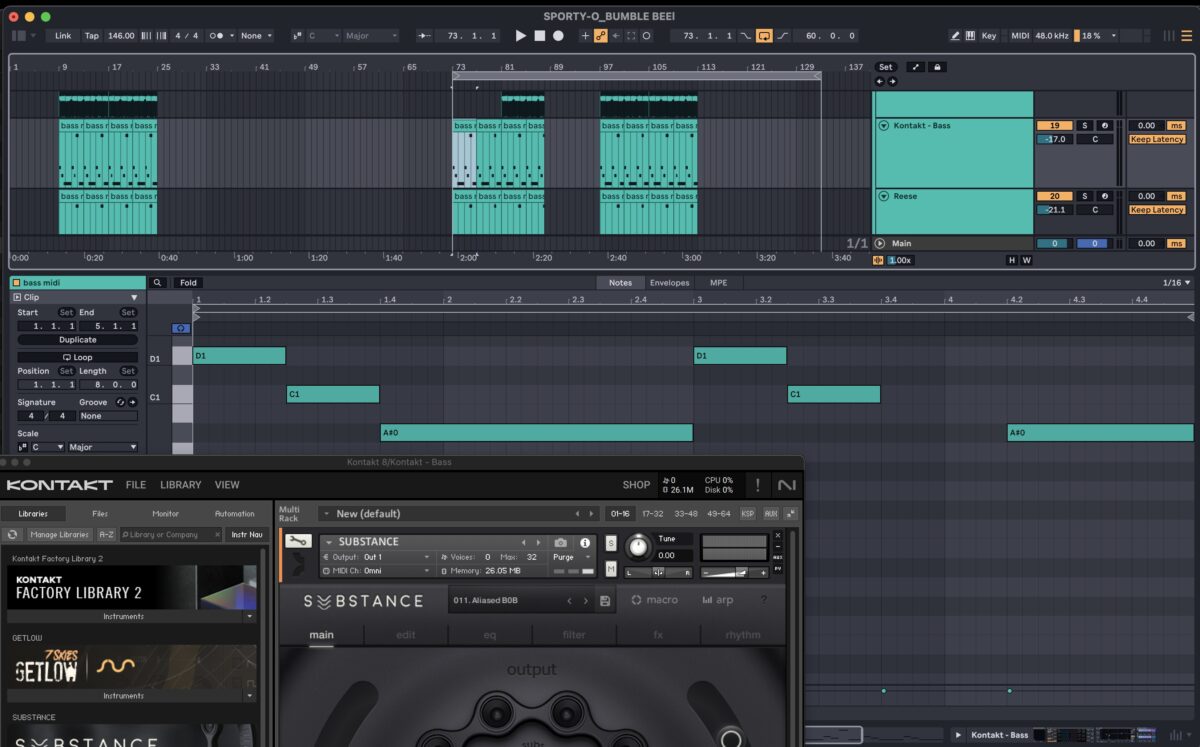Click the Kontakt - Bass volume value -17.0
Image resolution: width=1200 pixels, height=747 pixels.
pyautogui.click(x=1054, y=139)
